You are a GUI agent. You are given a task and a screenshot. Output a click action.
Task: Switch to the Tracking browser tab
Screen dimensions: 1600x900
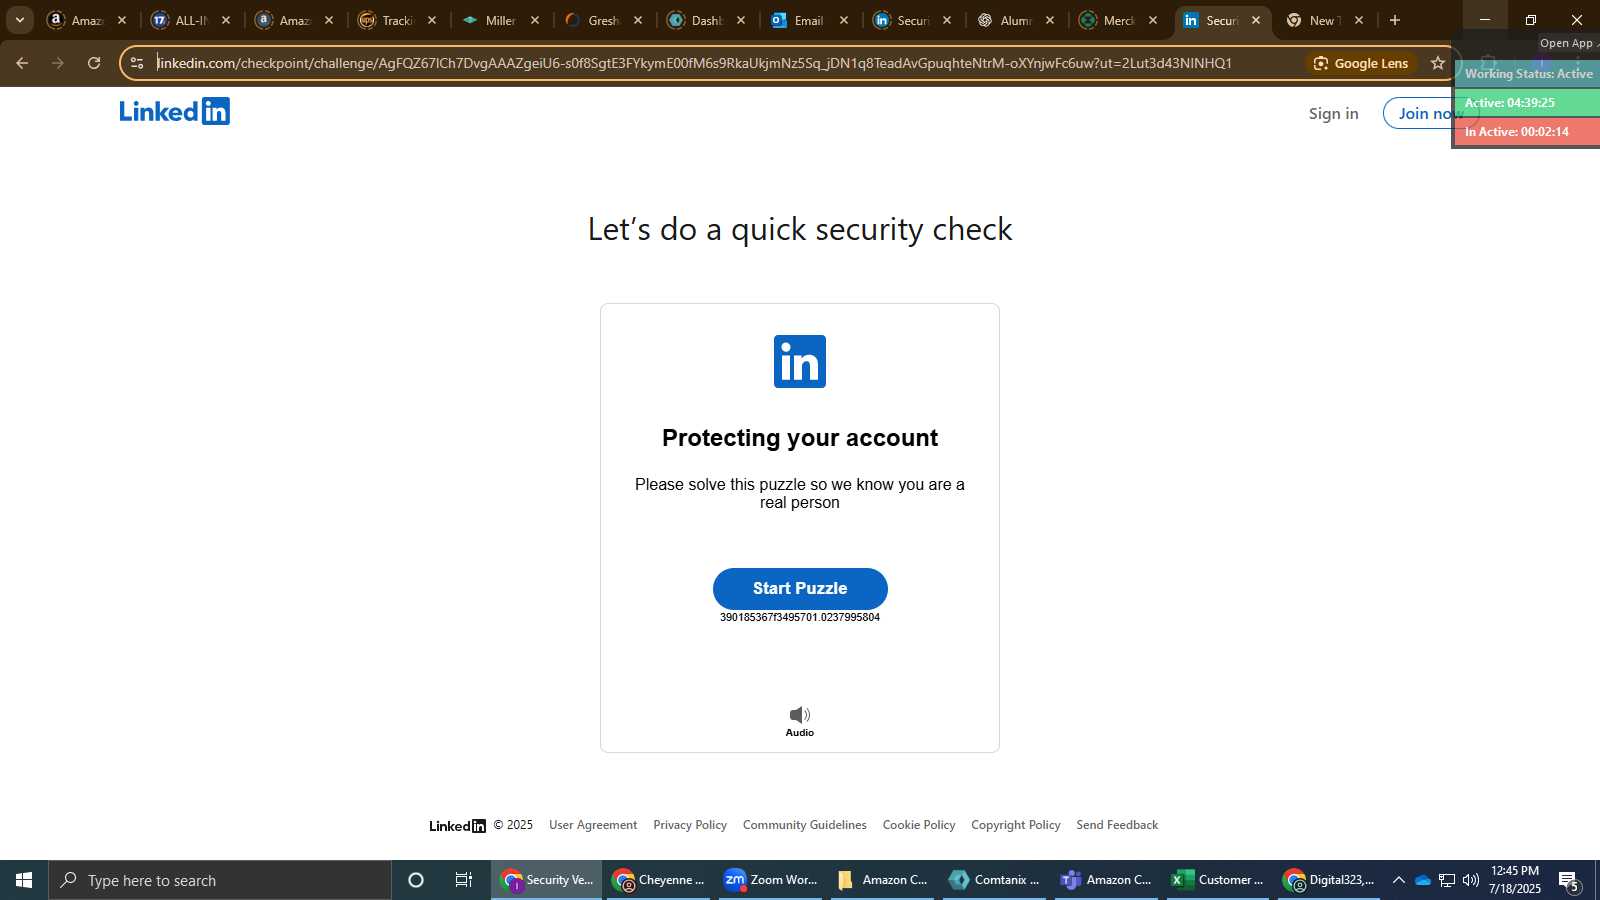[398, 20]
